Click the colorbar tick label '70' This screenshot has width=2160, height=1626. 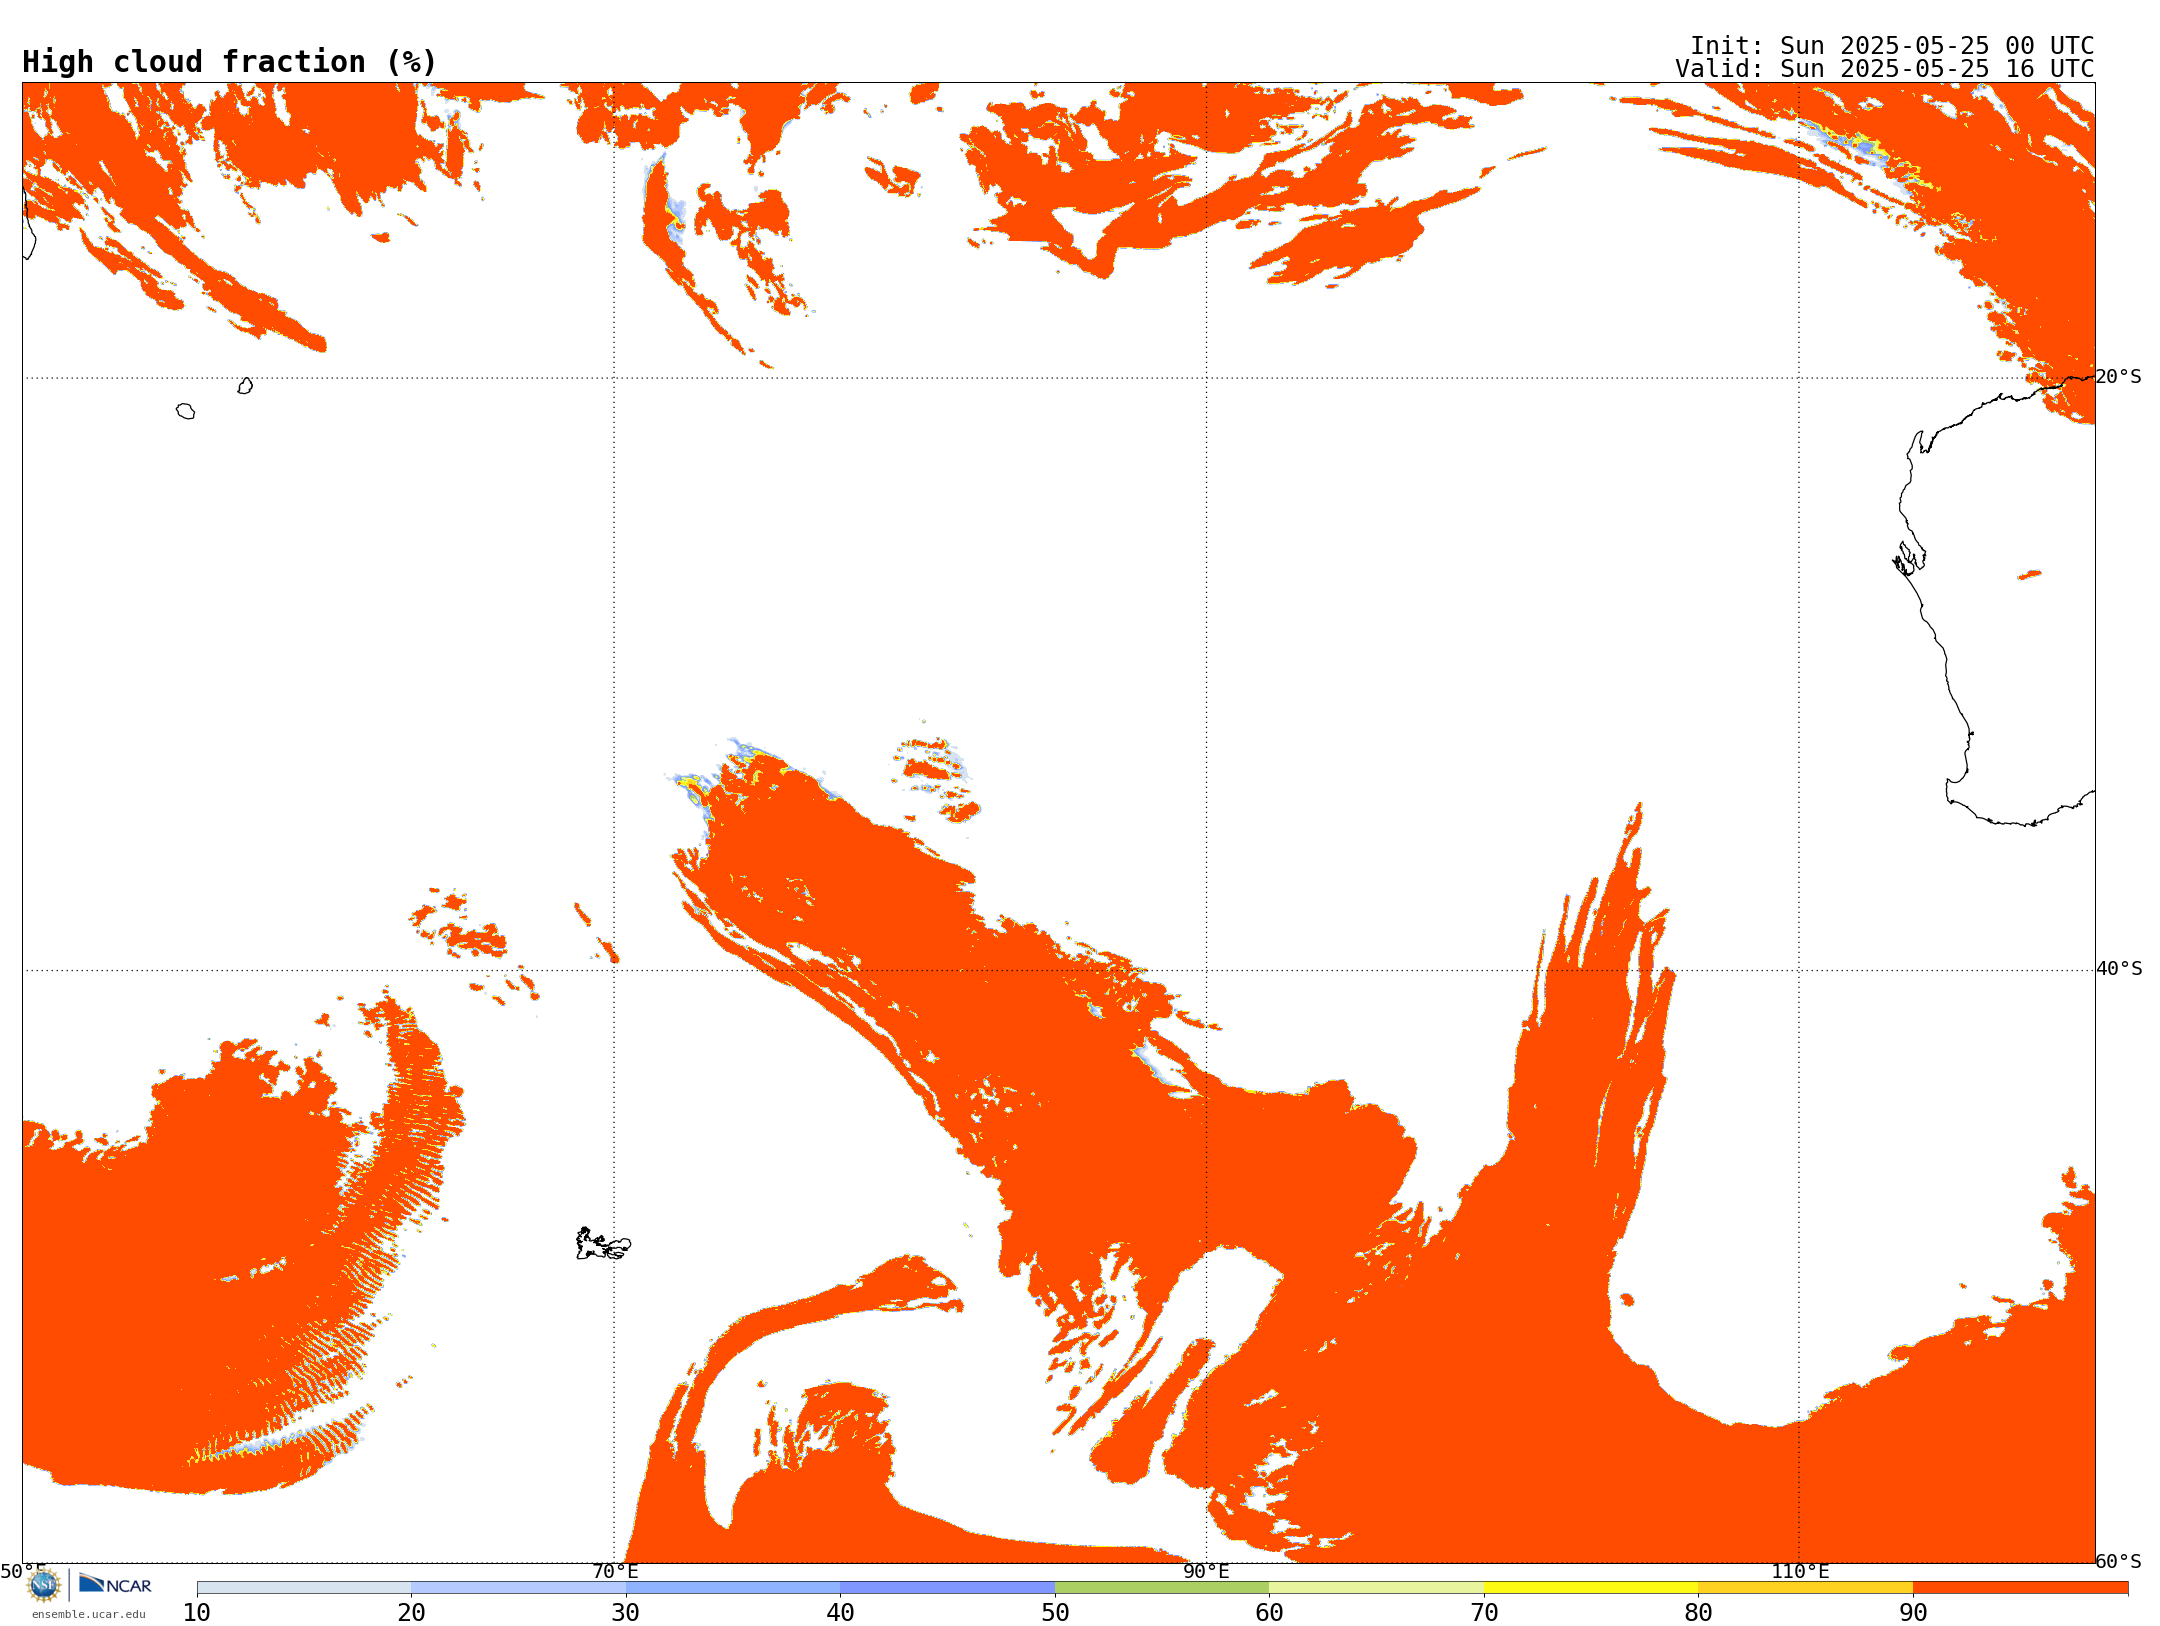[x=1484, y=1613]
